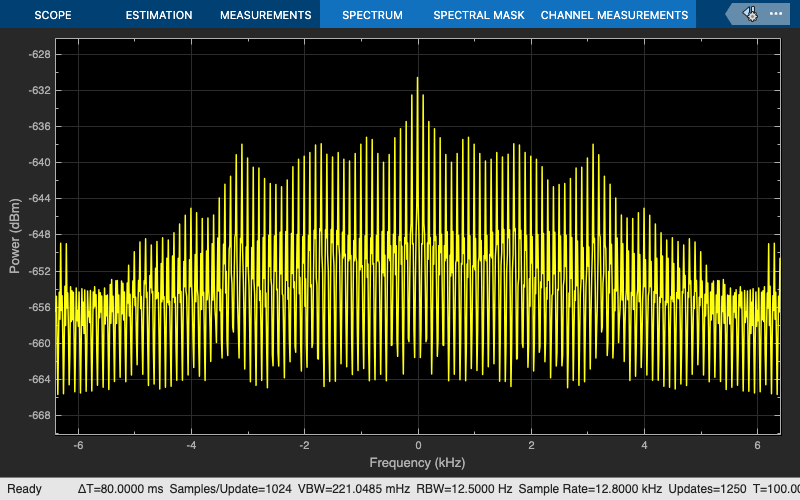Click the 4 frequency tick label

(x=644, y=445)
